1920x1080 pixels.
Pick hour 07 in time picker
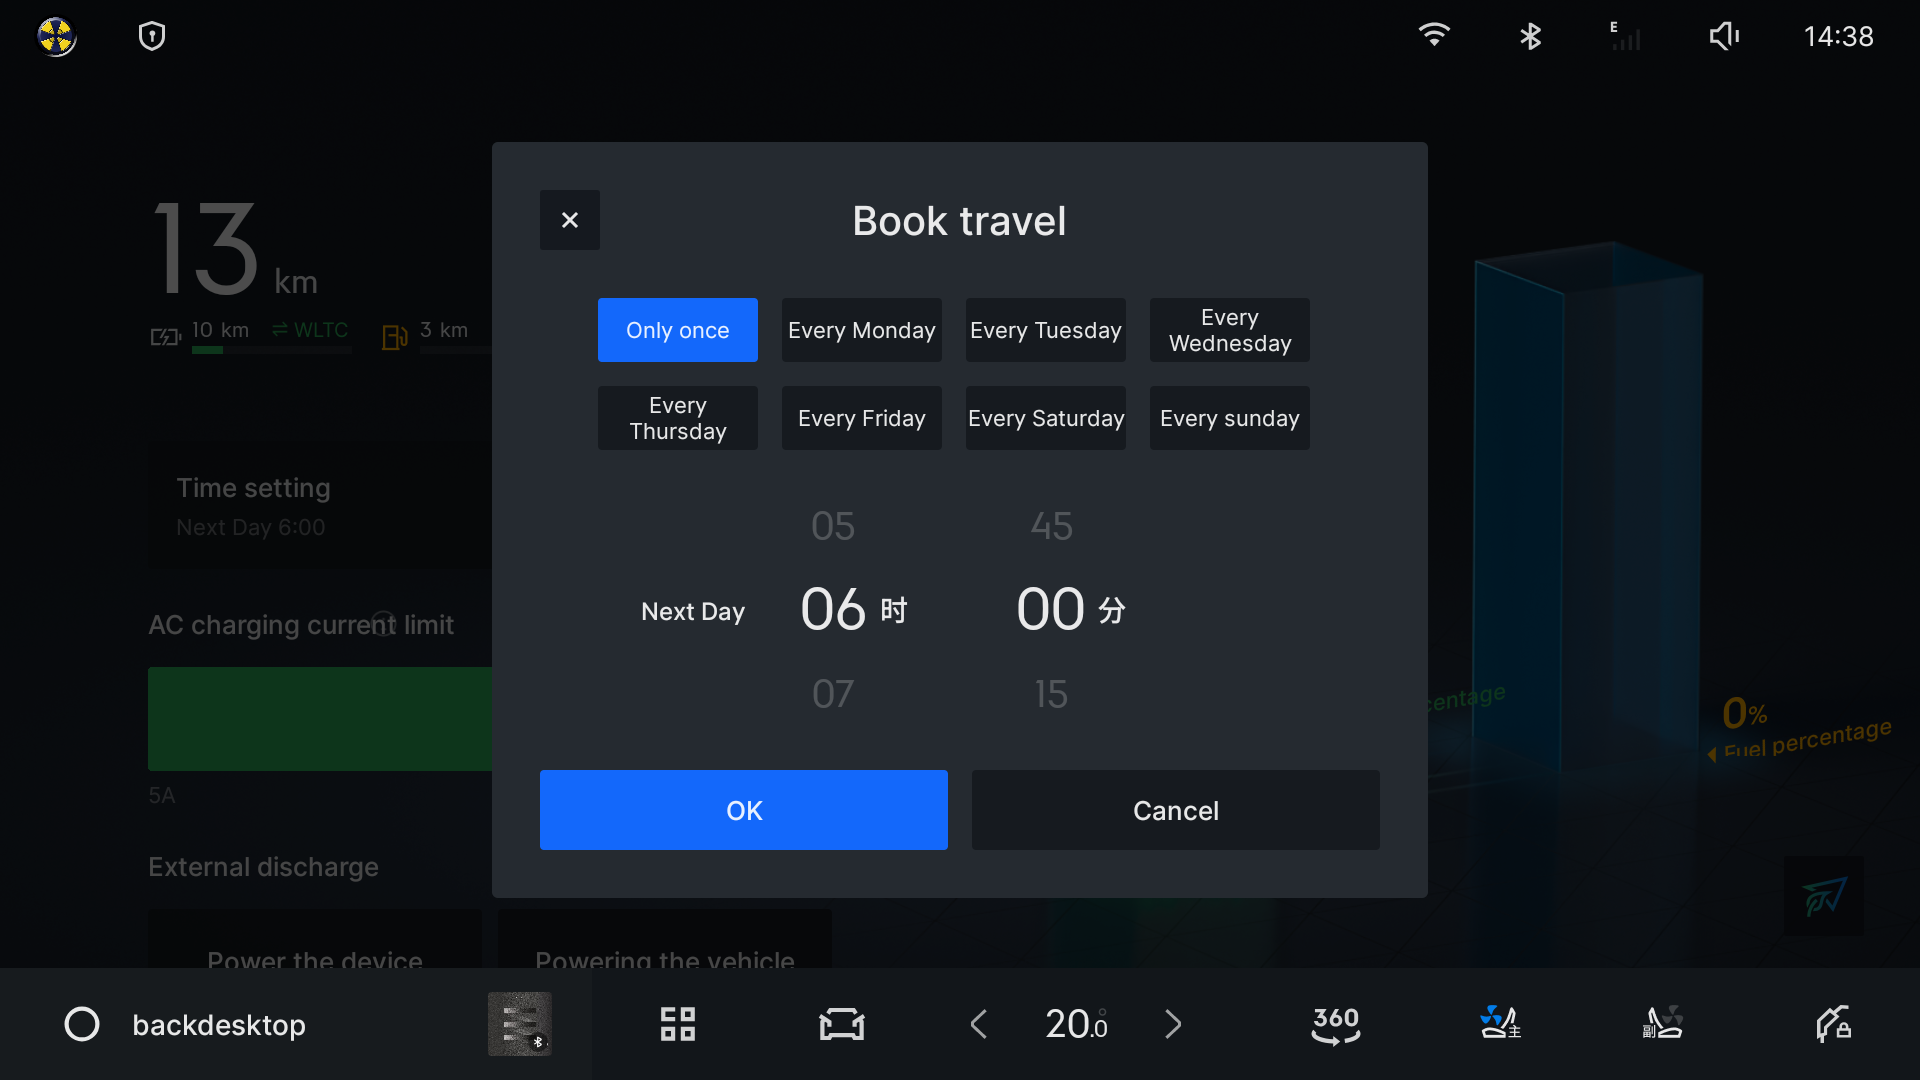coord(833,694)
